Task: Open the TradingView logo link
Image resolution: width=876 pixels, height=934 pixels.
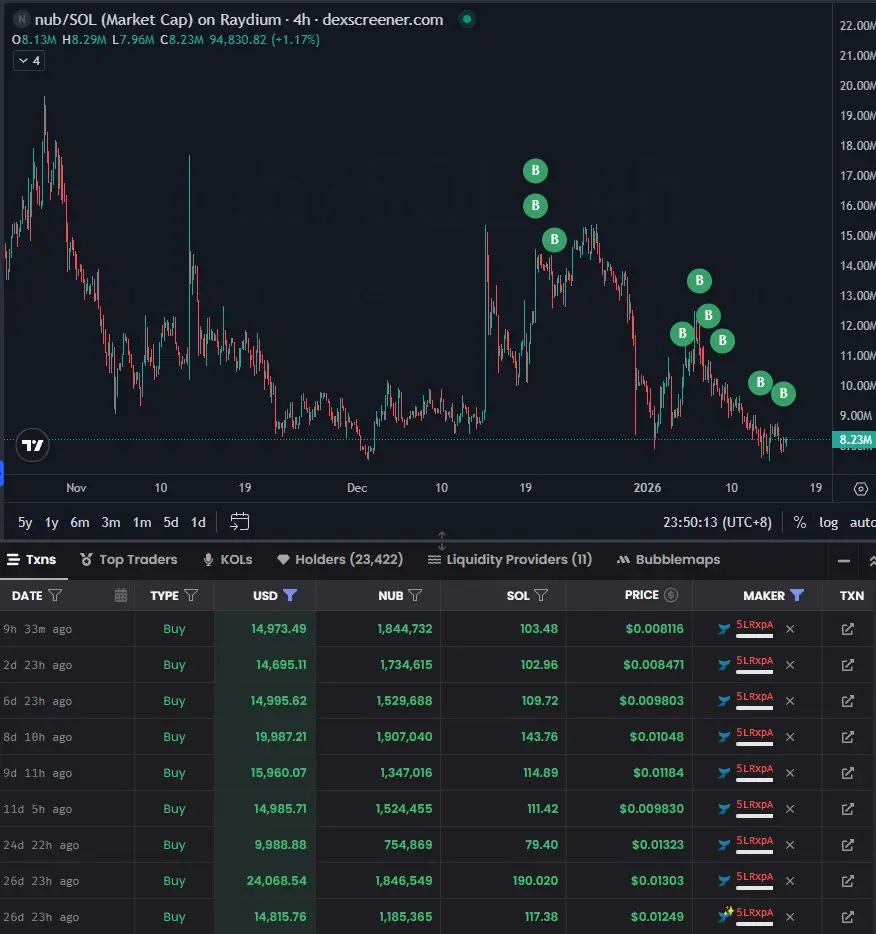Action: [32, 445]
